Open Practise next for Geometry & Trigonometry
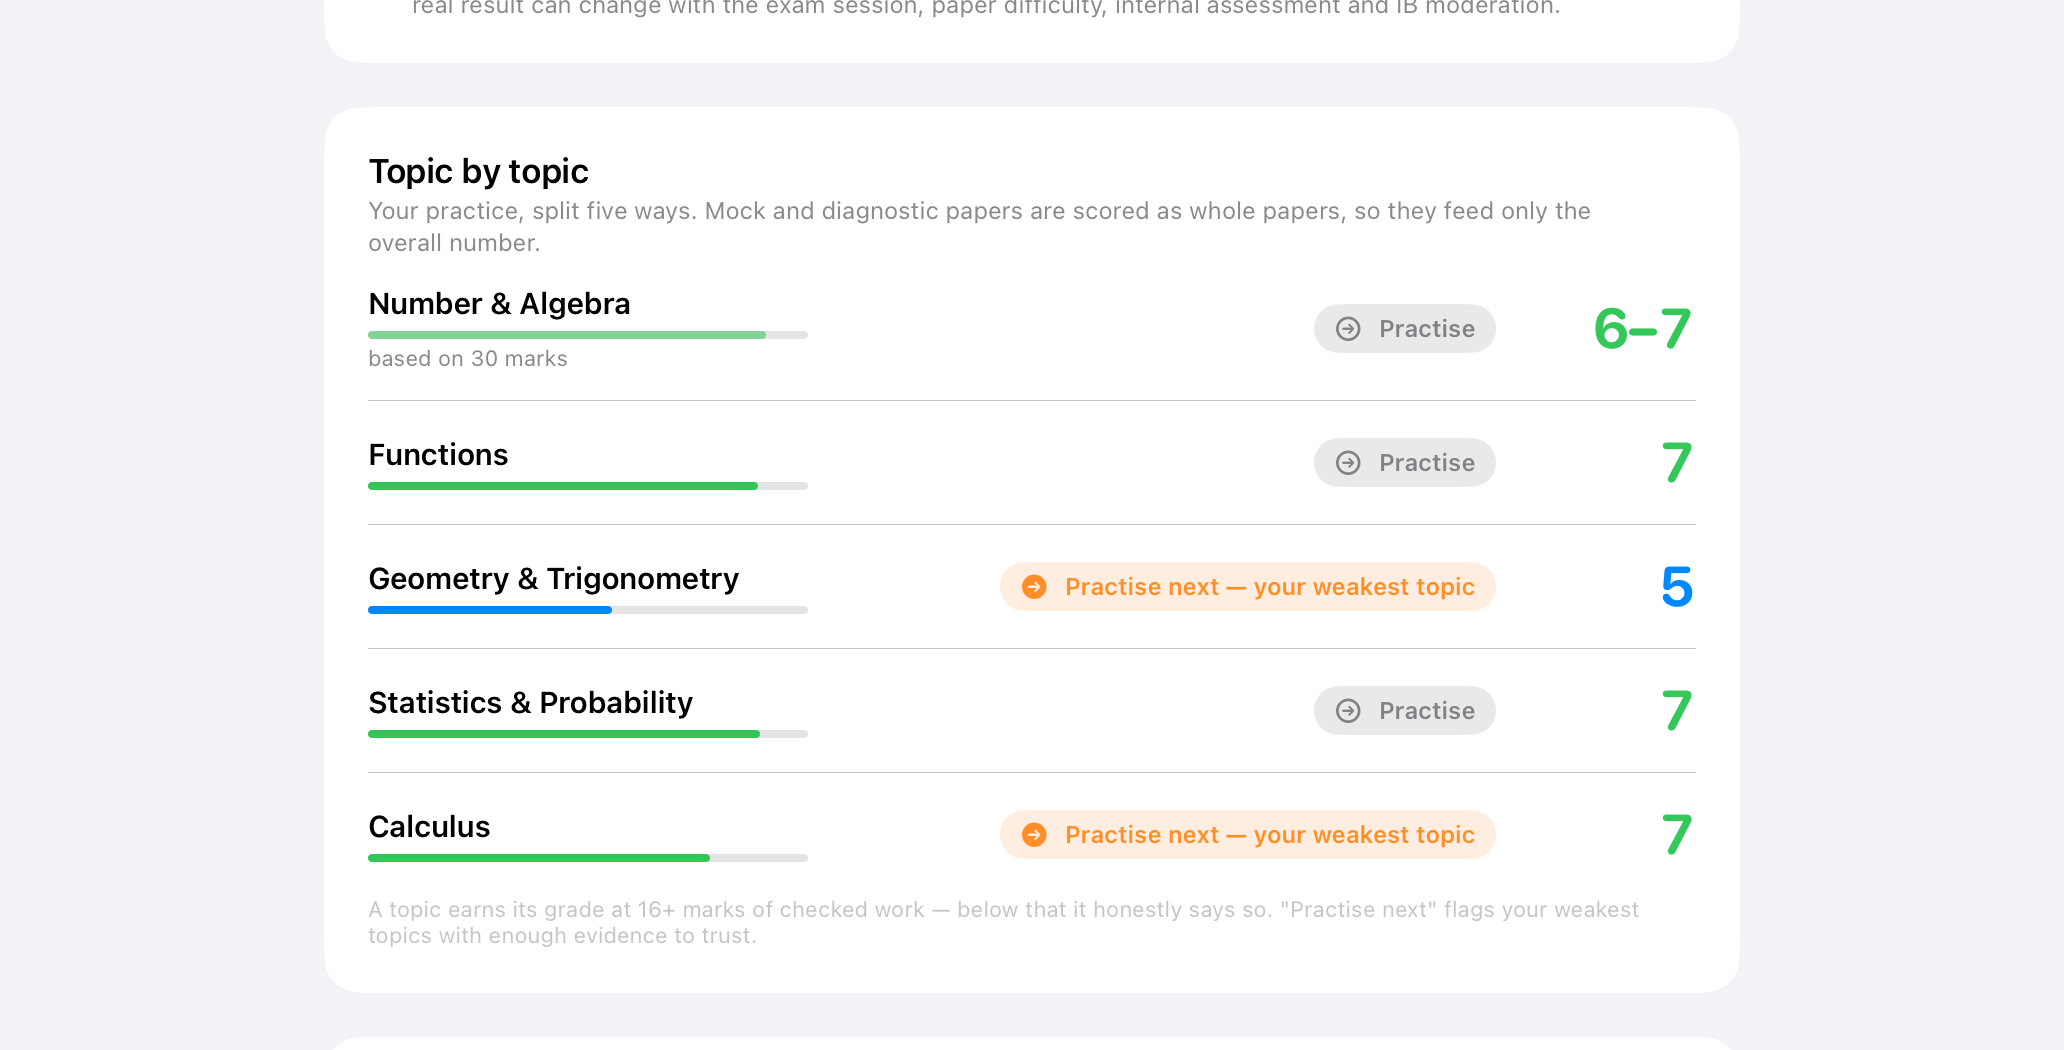2064x1050 pixels. click(1247, 587)
